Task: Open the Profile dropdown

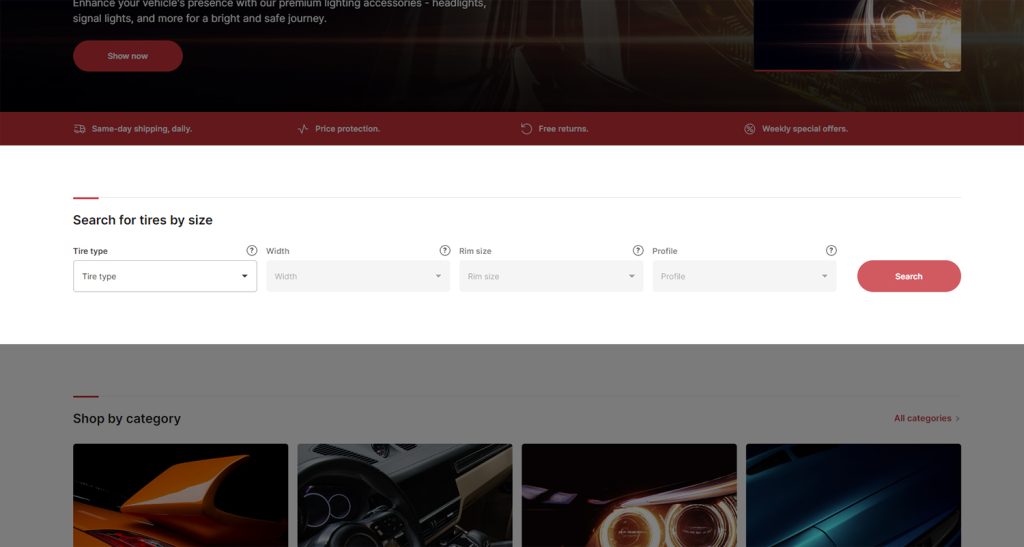Action: click(x=744, y=276)
